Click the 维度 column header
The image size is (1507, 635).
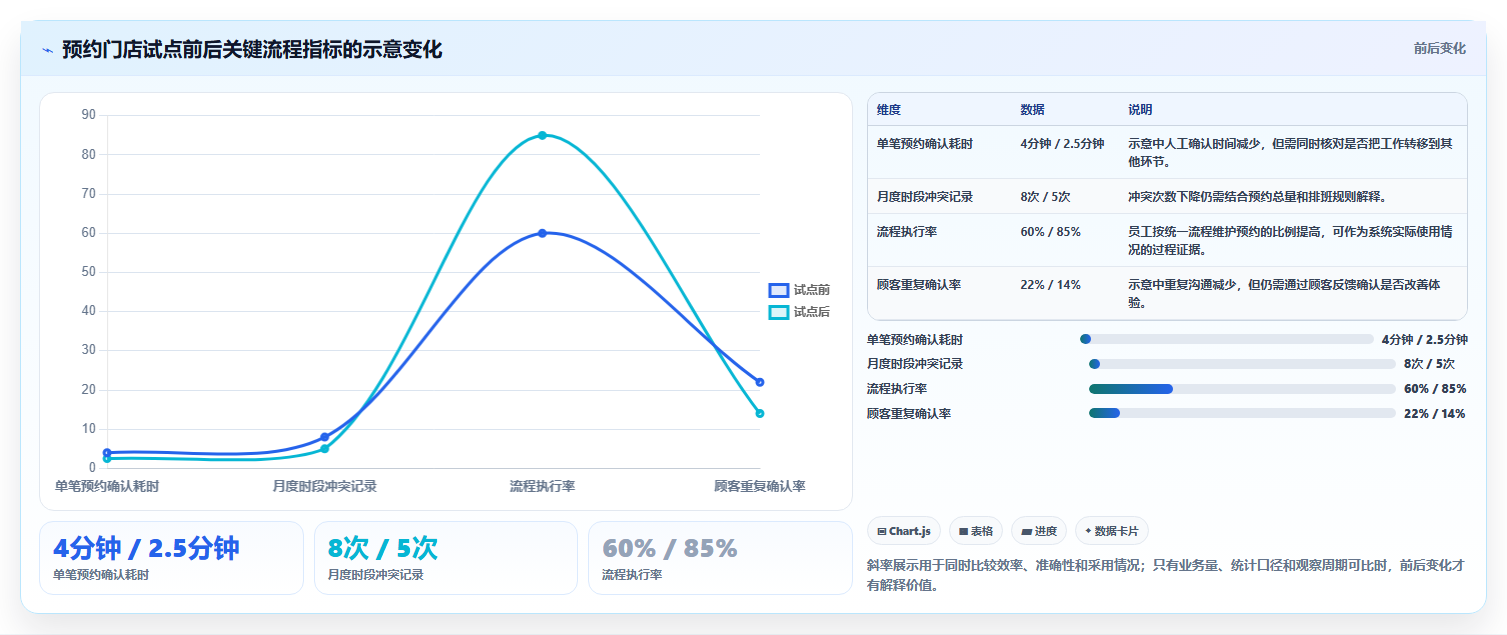click(889, 110)
